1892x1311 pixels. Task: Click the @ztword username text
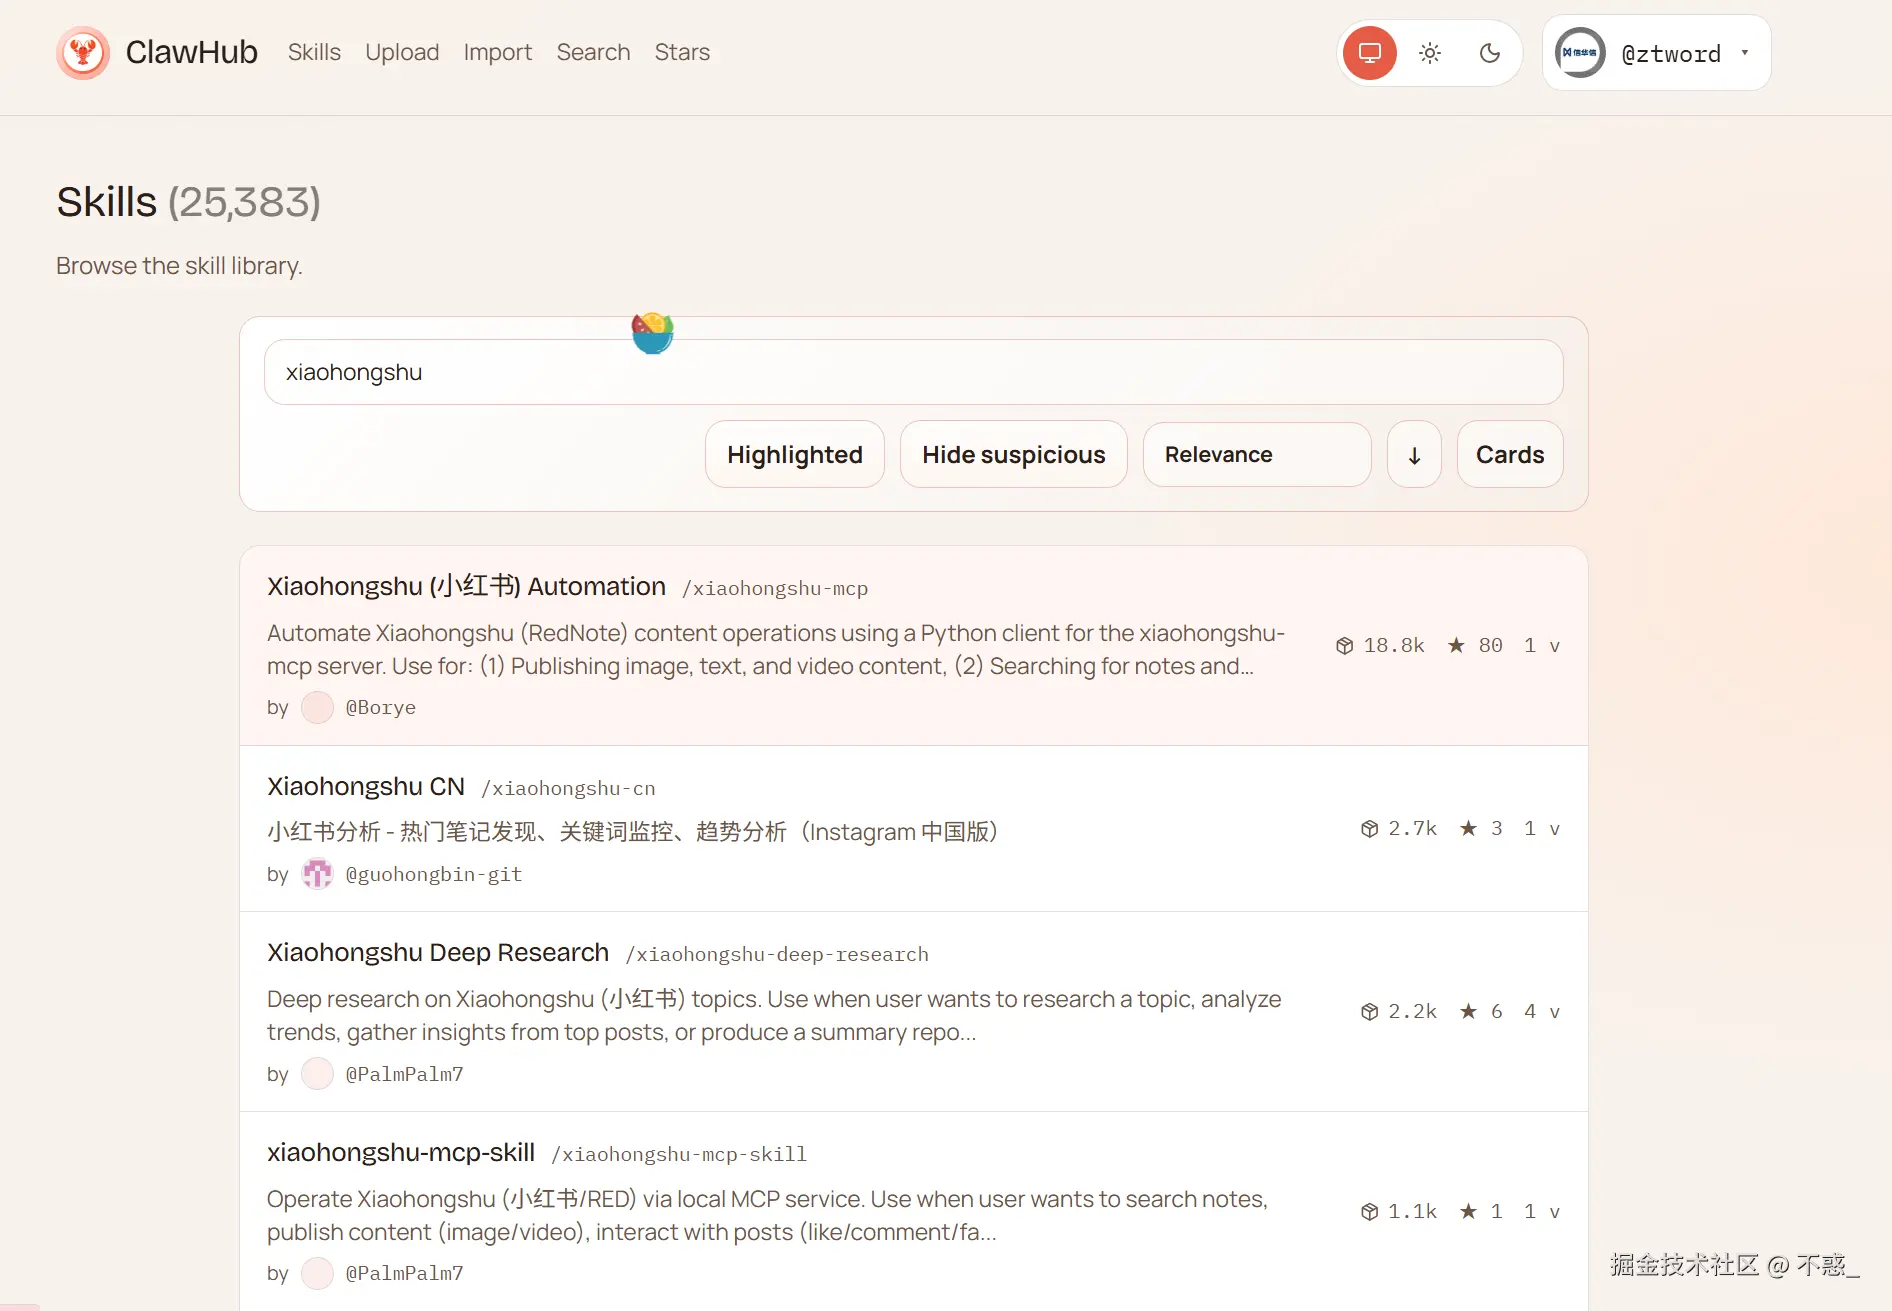click(x=1671, y=53)
